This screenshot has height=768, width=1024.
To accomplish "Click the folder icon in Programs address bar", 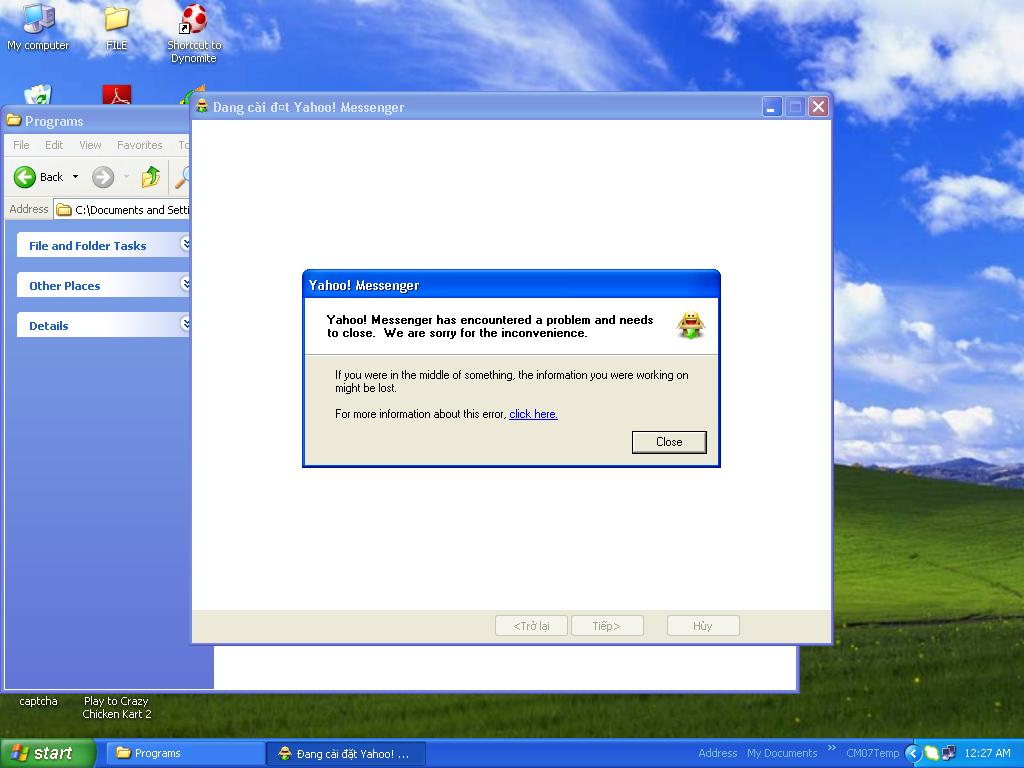I will (63, 210).
